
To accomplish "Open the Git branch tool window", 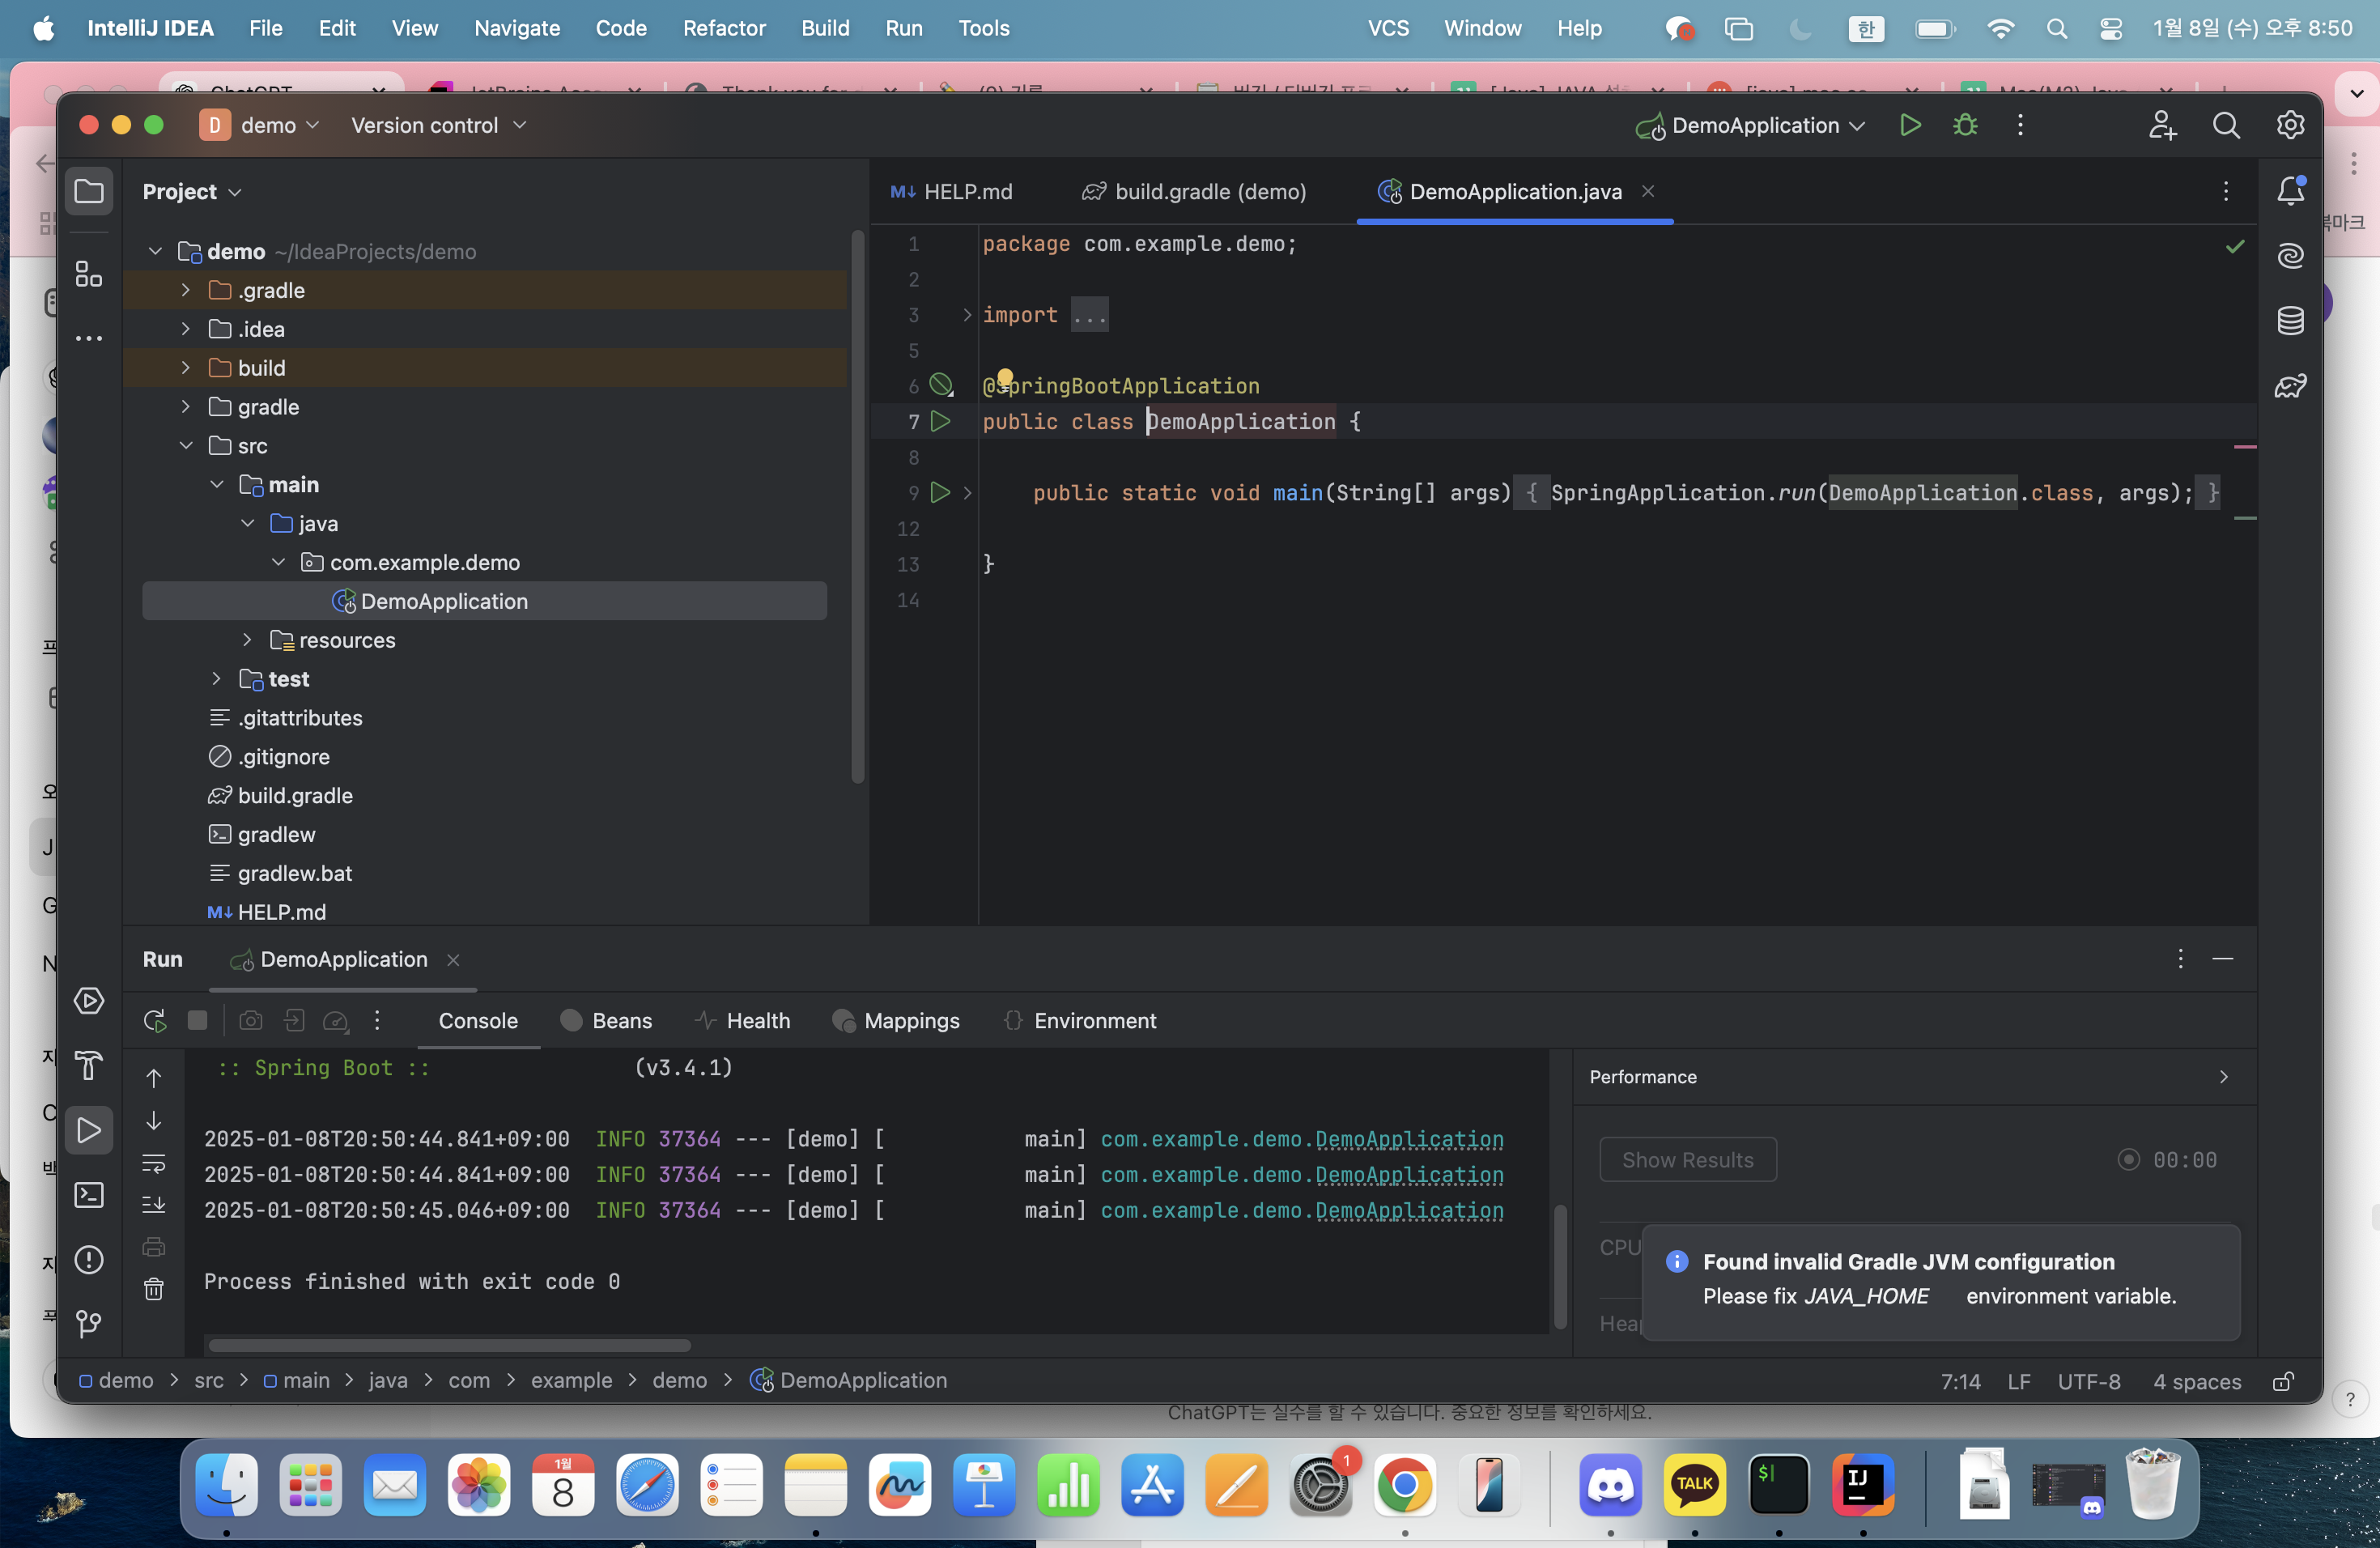I will coord(89,1324).
